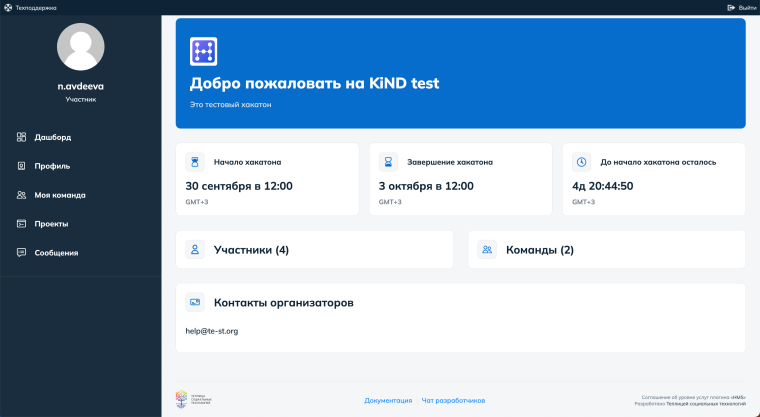
Task: Click the contact card icon beside Контакты организаторов
Action: (195, 302)
